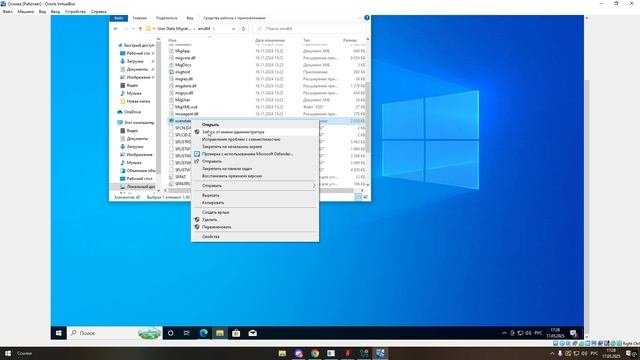Click File Explorer icon on guest taskbar
This screenshot has width=640, height=360.
[x=220, y=333]
